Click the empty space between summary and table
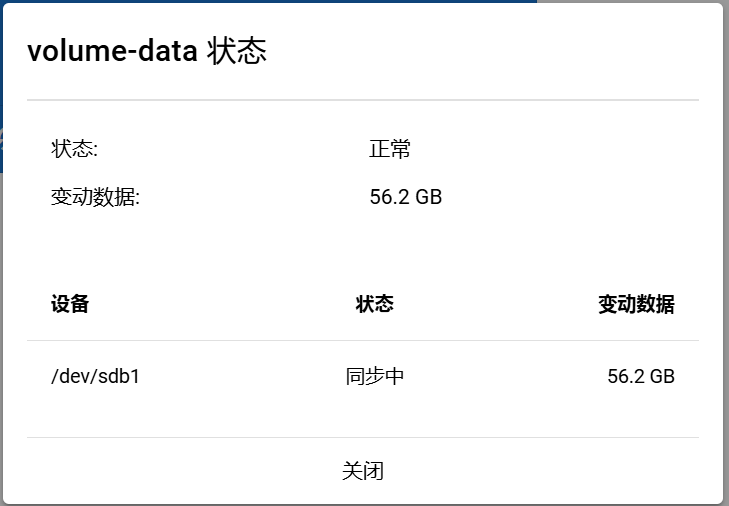 click(x=362, y=245)
